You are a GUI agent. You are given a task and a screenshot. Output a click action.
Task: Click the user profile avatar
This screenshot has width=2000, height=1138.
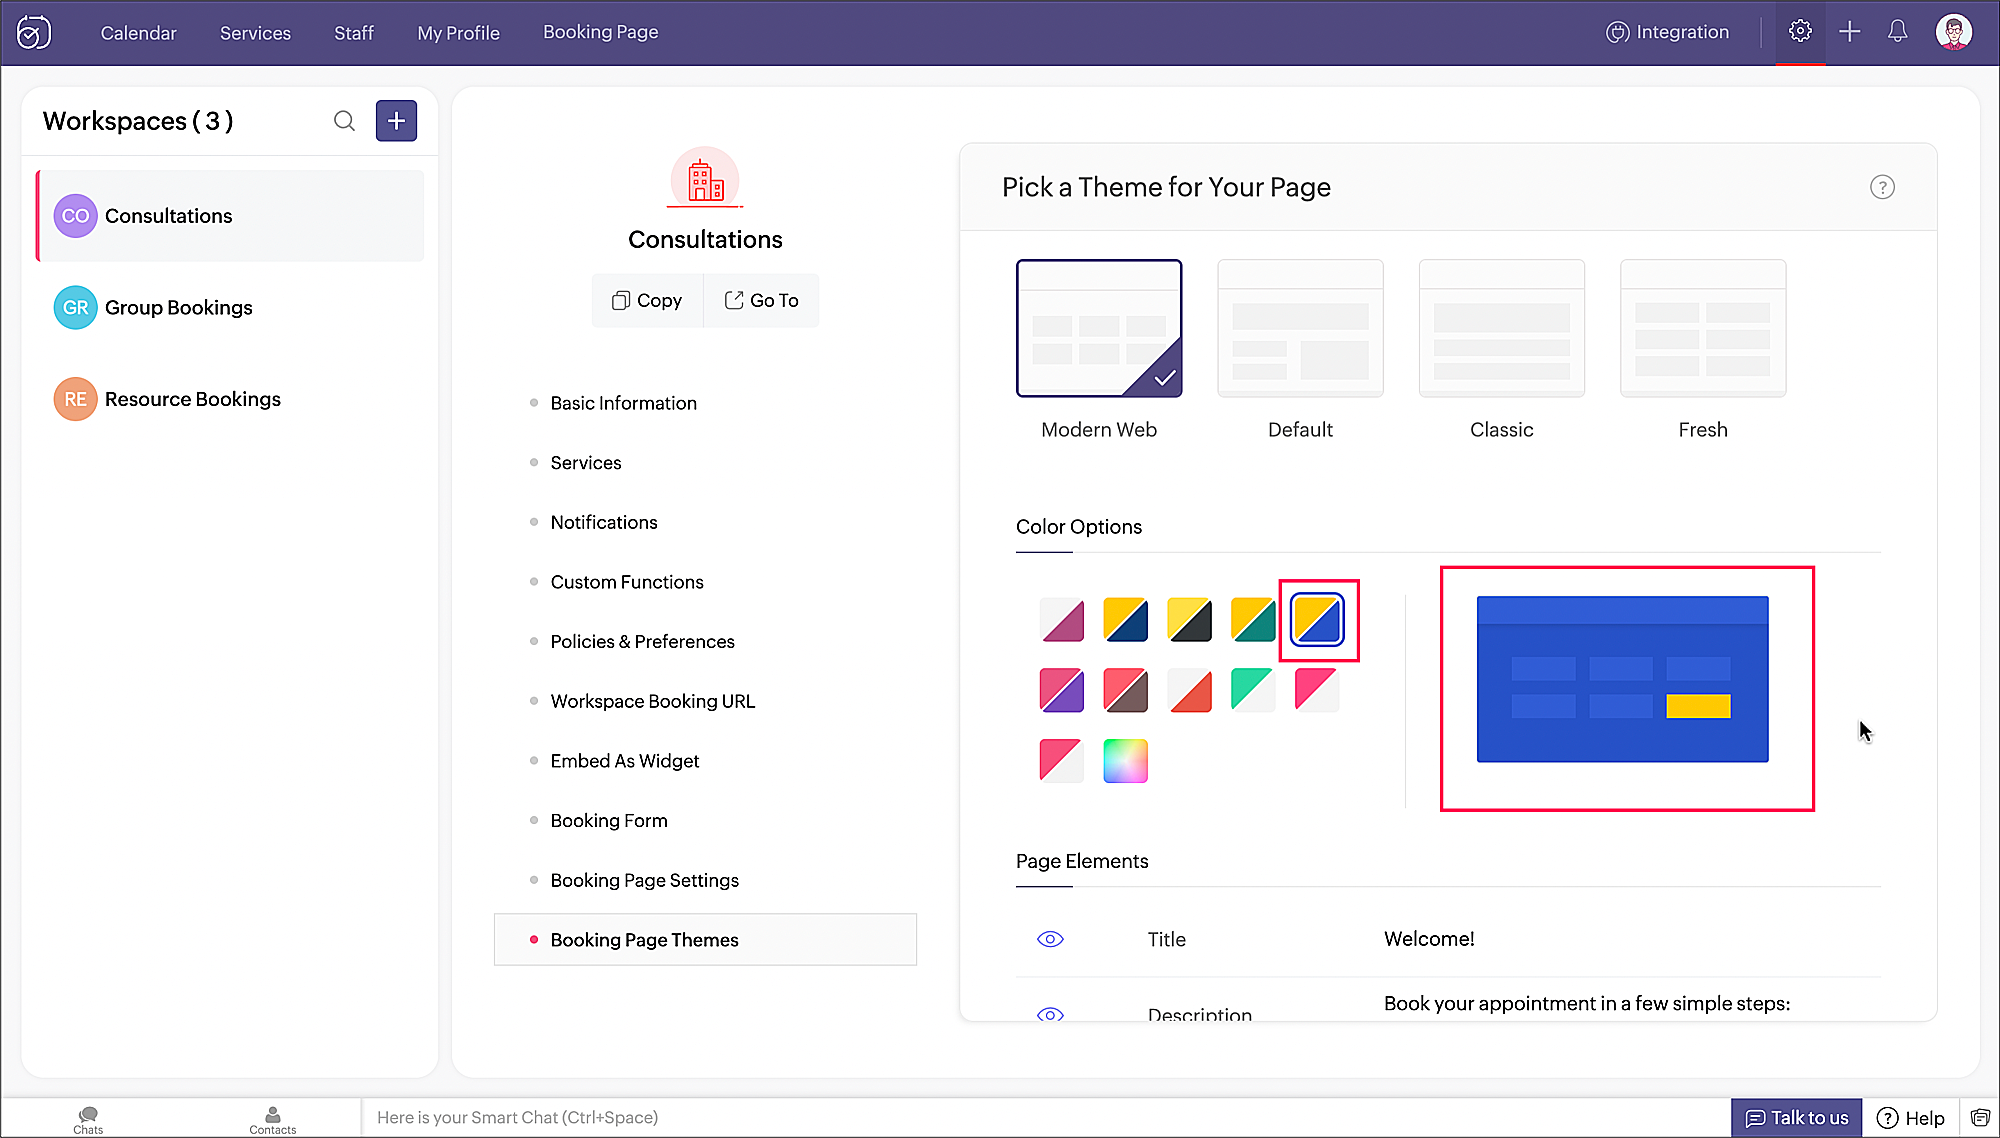point(1953,32)
